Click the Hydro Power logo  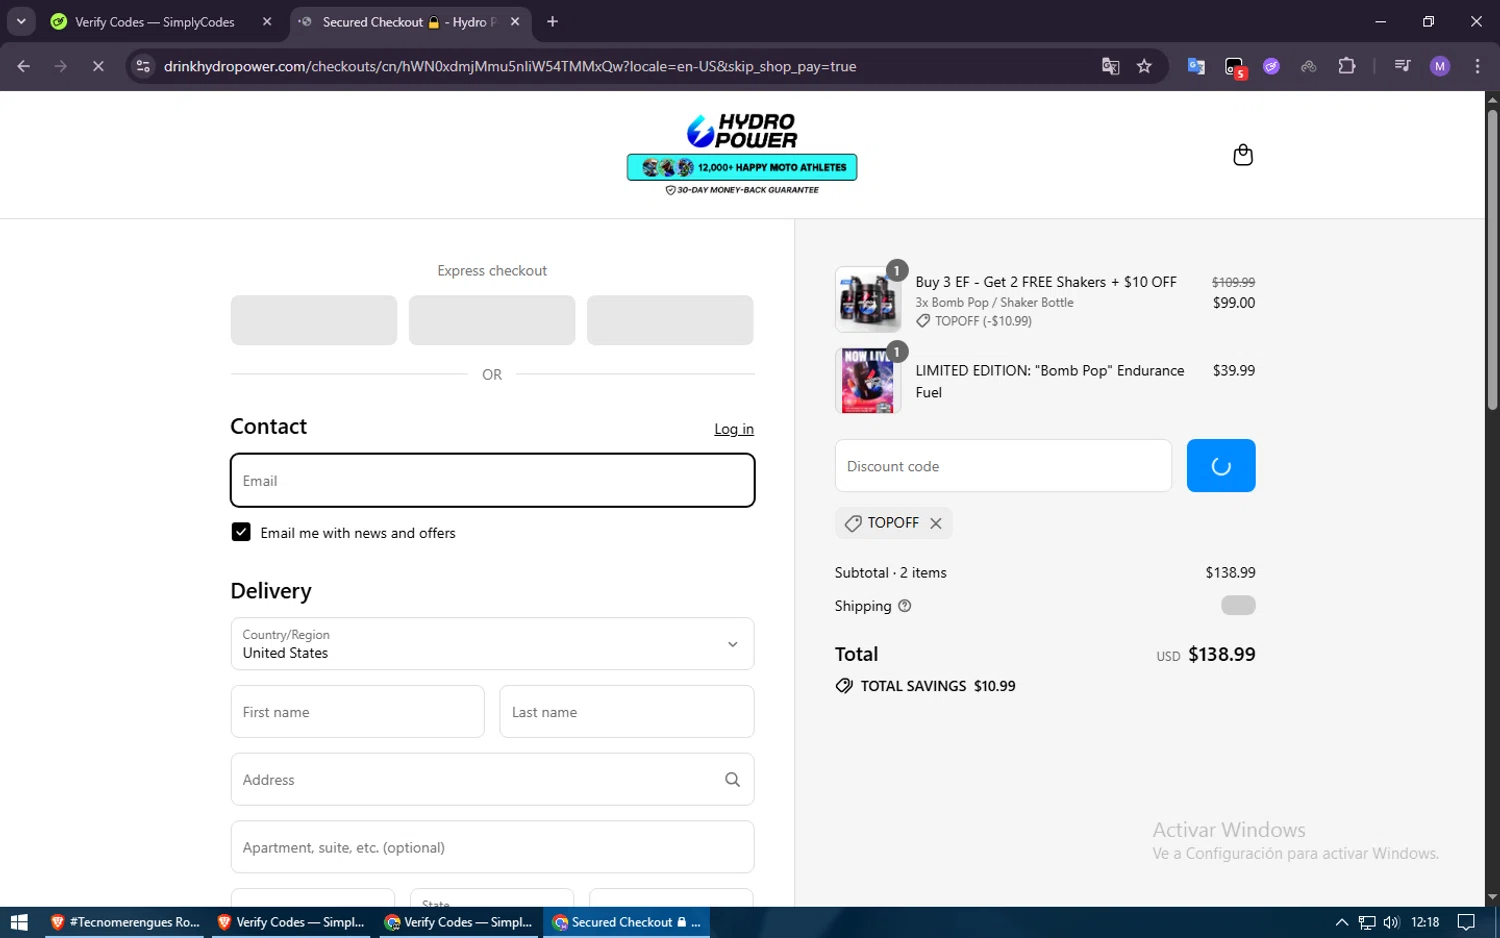click(742, 131)
